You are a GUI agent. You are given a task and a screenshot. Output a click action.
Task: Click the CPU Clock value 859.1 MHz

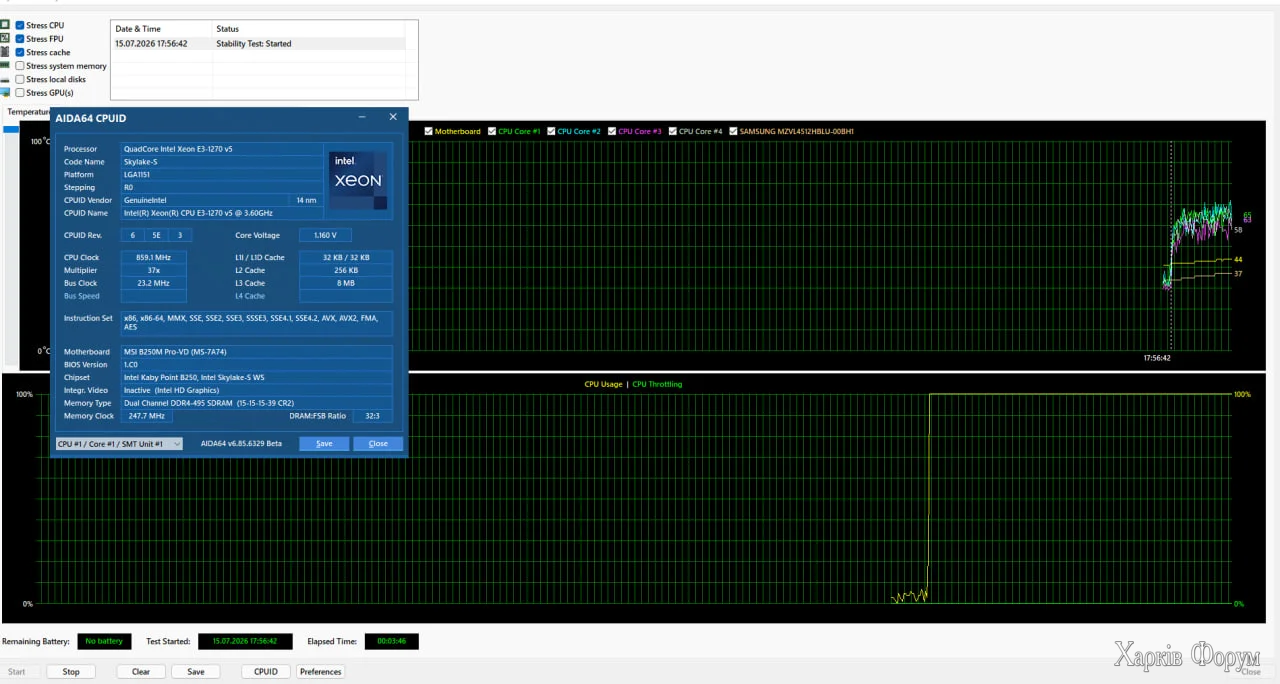click(x=153, y=257)
